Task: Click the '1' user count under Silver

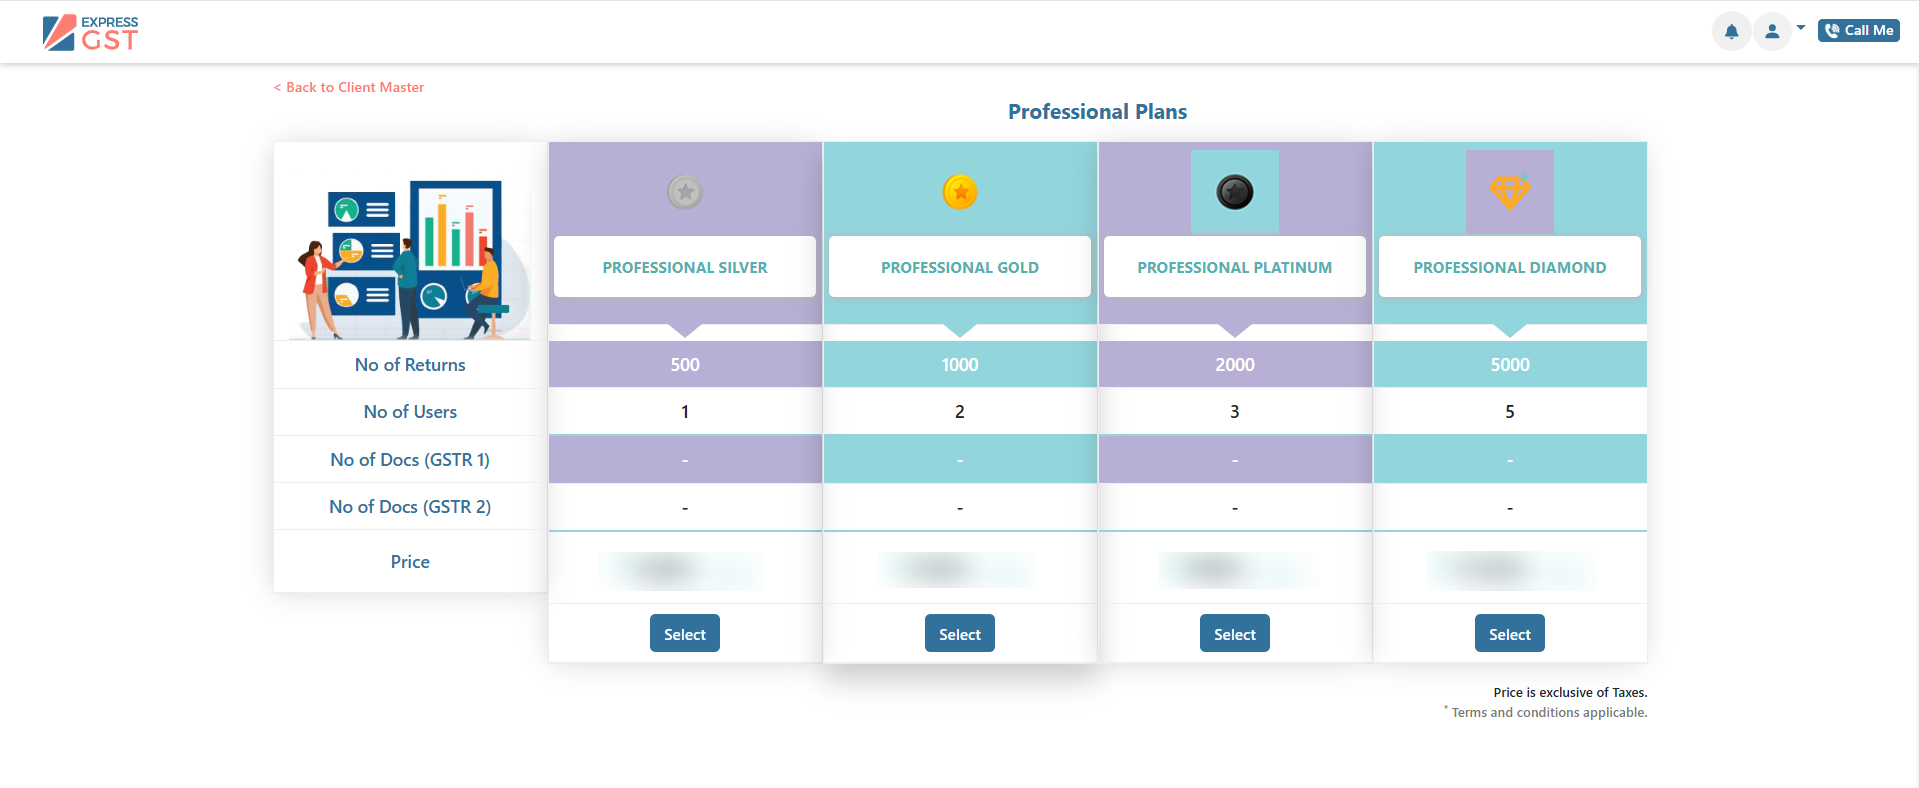Action: (685, 412)
